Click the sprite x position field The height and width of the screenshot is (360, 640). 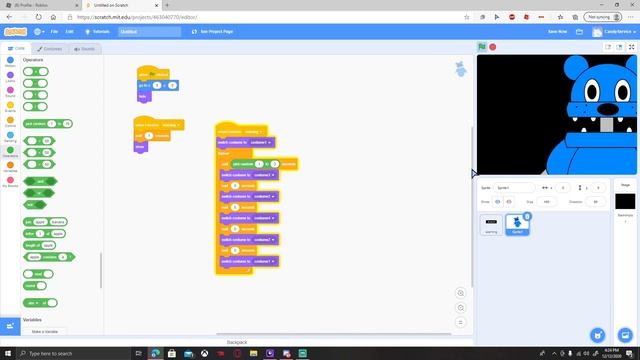pos(563,188)
